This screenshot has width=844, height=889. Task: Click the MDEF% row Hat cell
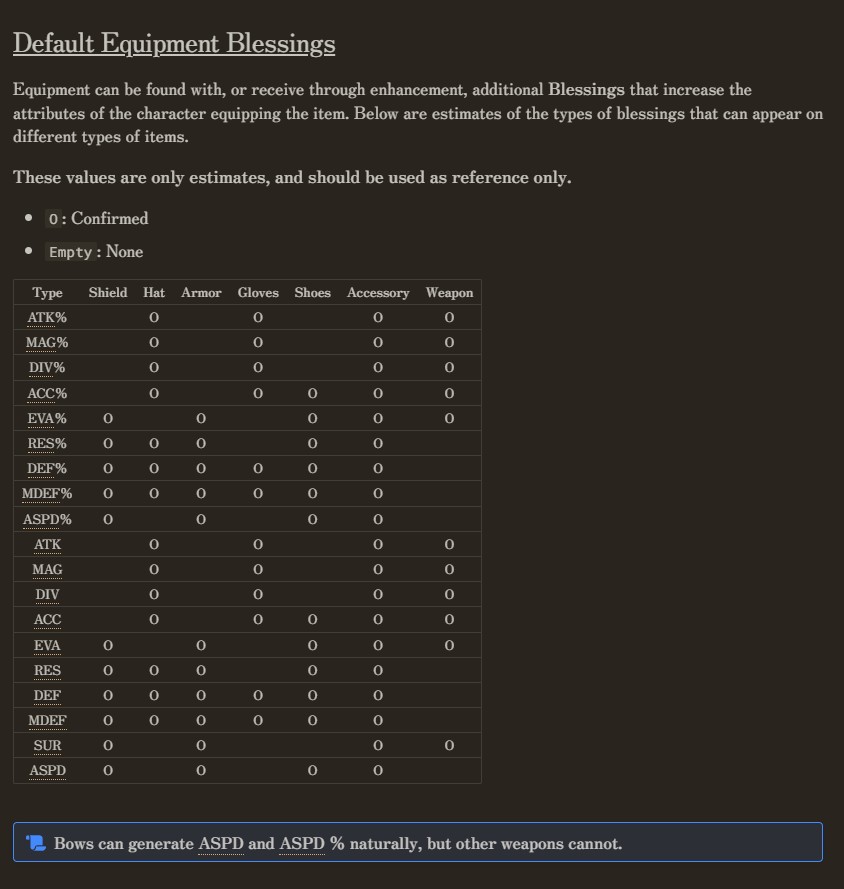point(154,493)
